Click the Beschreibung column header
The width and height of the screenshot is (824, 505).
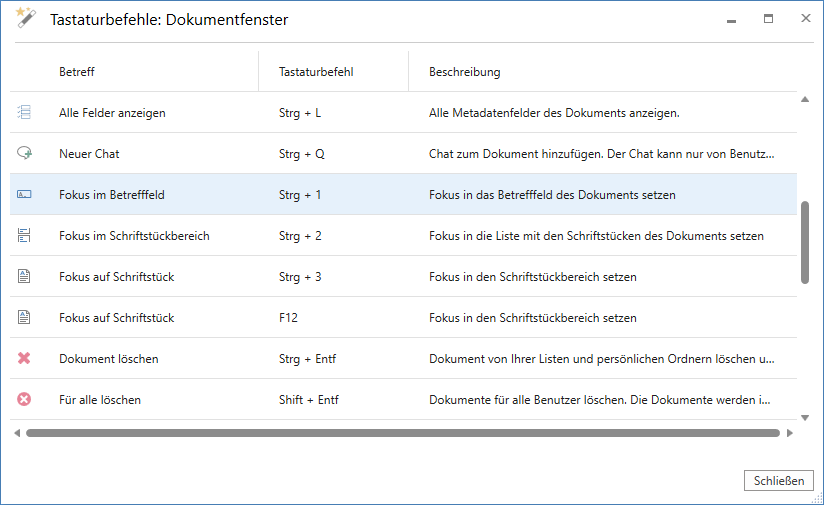(465, 72)
